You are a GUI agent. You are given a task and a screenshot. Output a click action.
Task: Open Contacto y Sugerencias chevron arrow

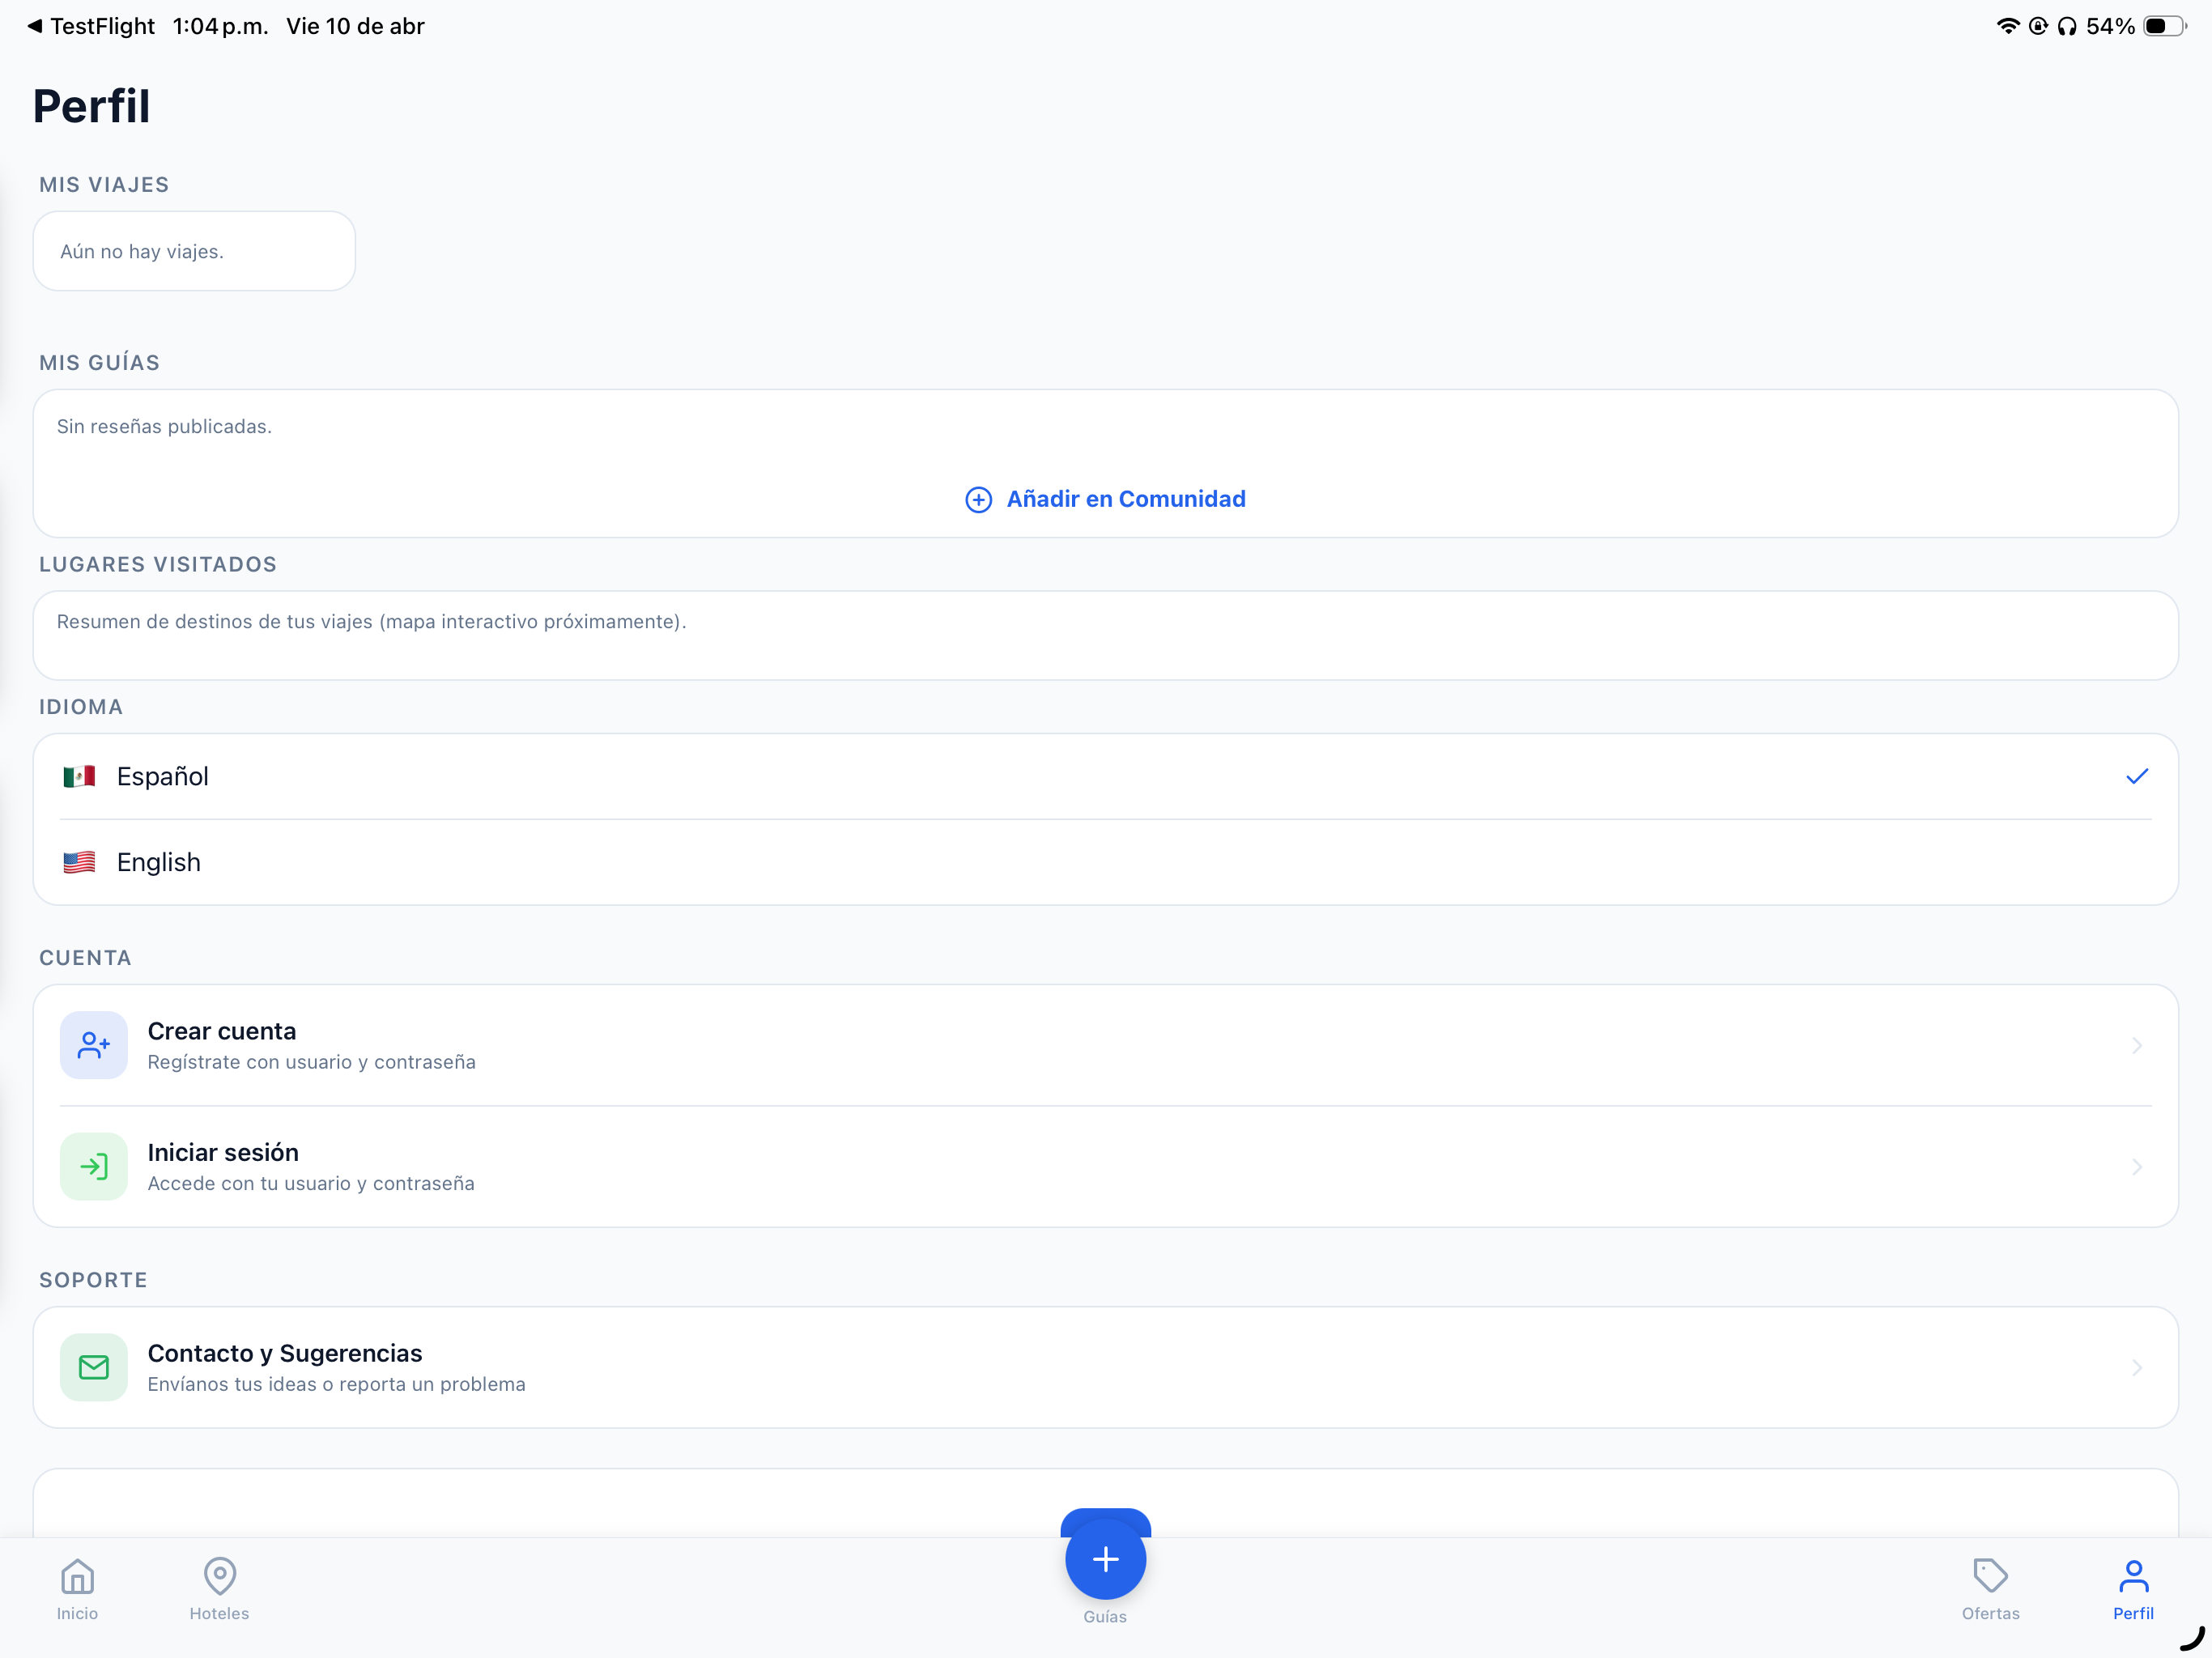pos(2136,1367)
